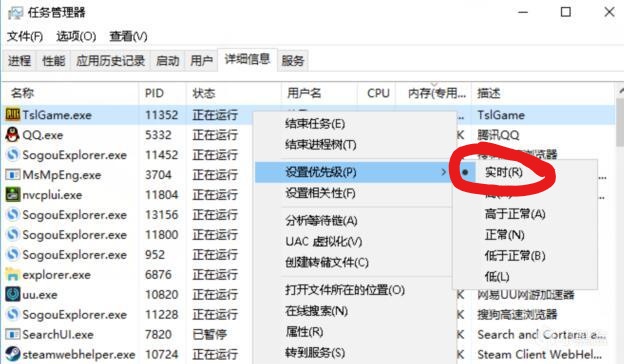Sort by the 描述 column header

(543, 93)
